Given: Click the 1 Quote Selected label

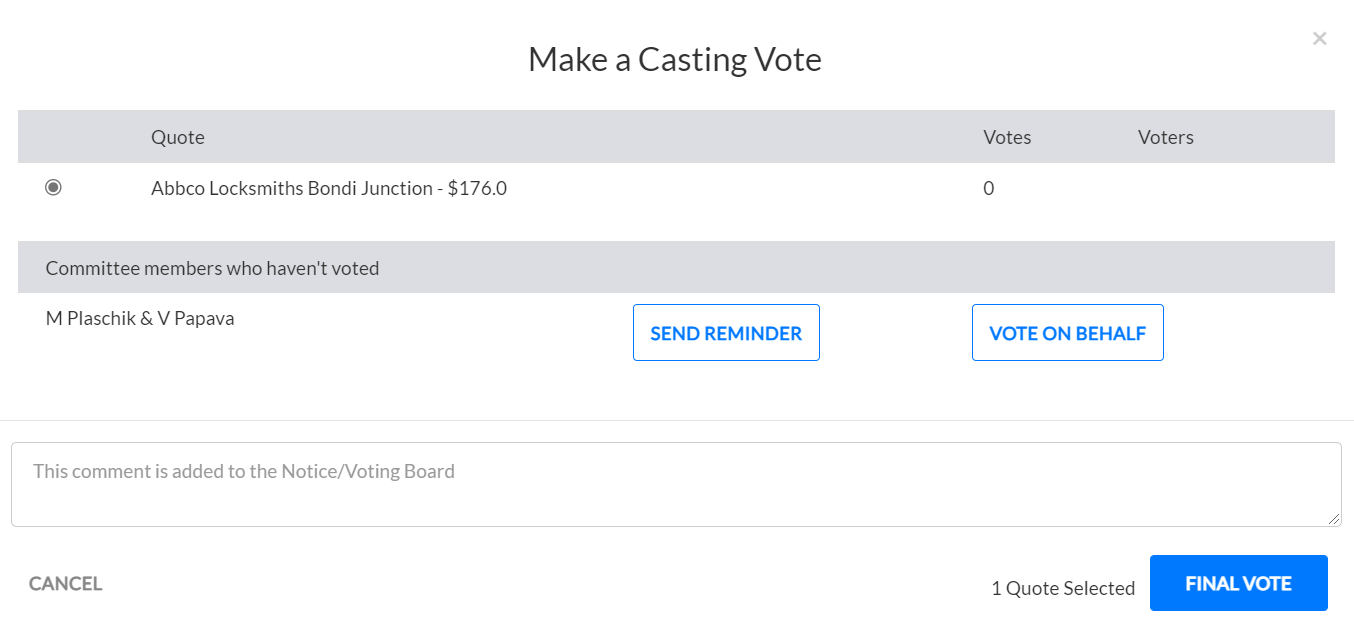Looking at the screenshot, I should 1063,588.
